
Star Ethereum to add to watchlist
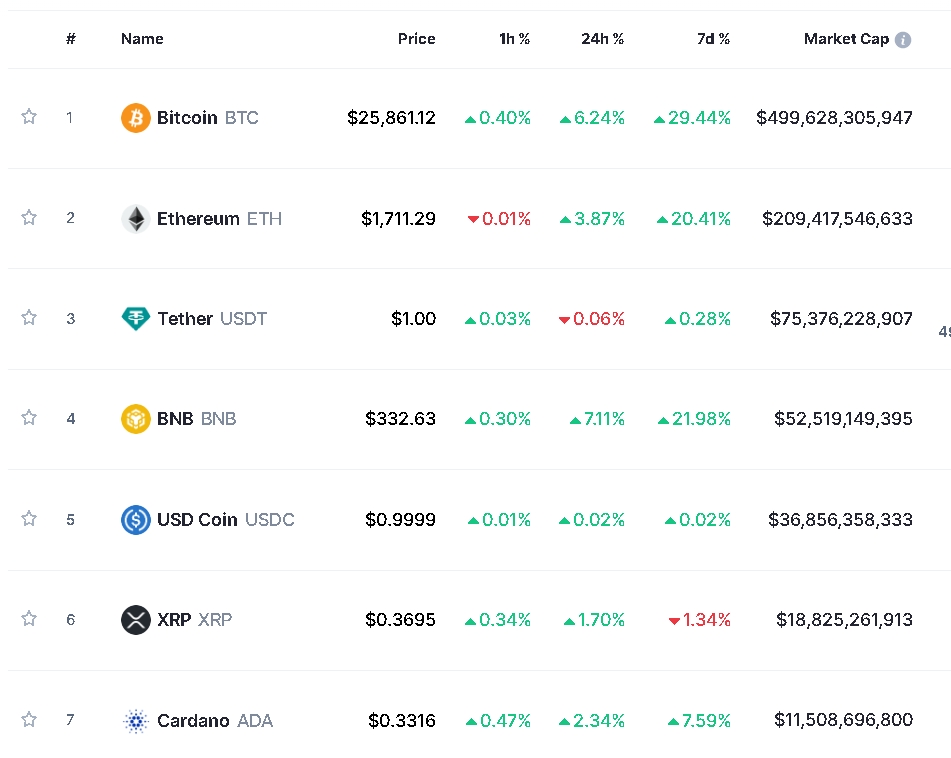[29, 217]
